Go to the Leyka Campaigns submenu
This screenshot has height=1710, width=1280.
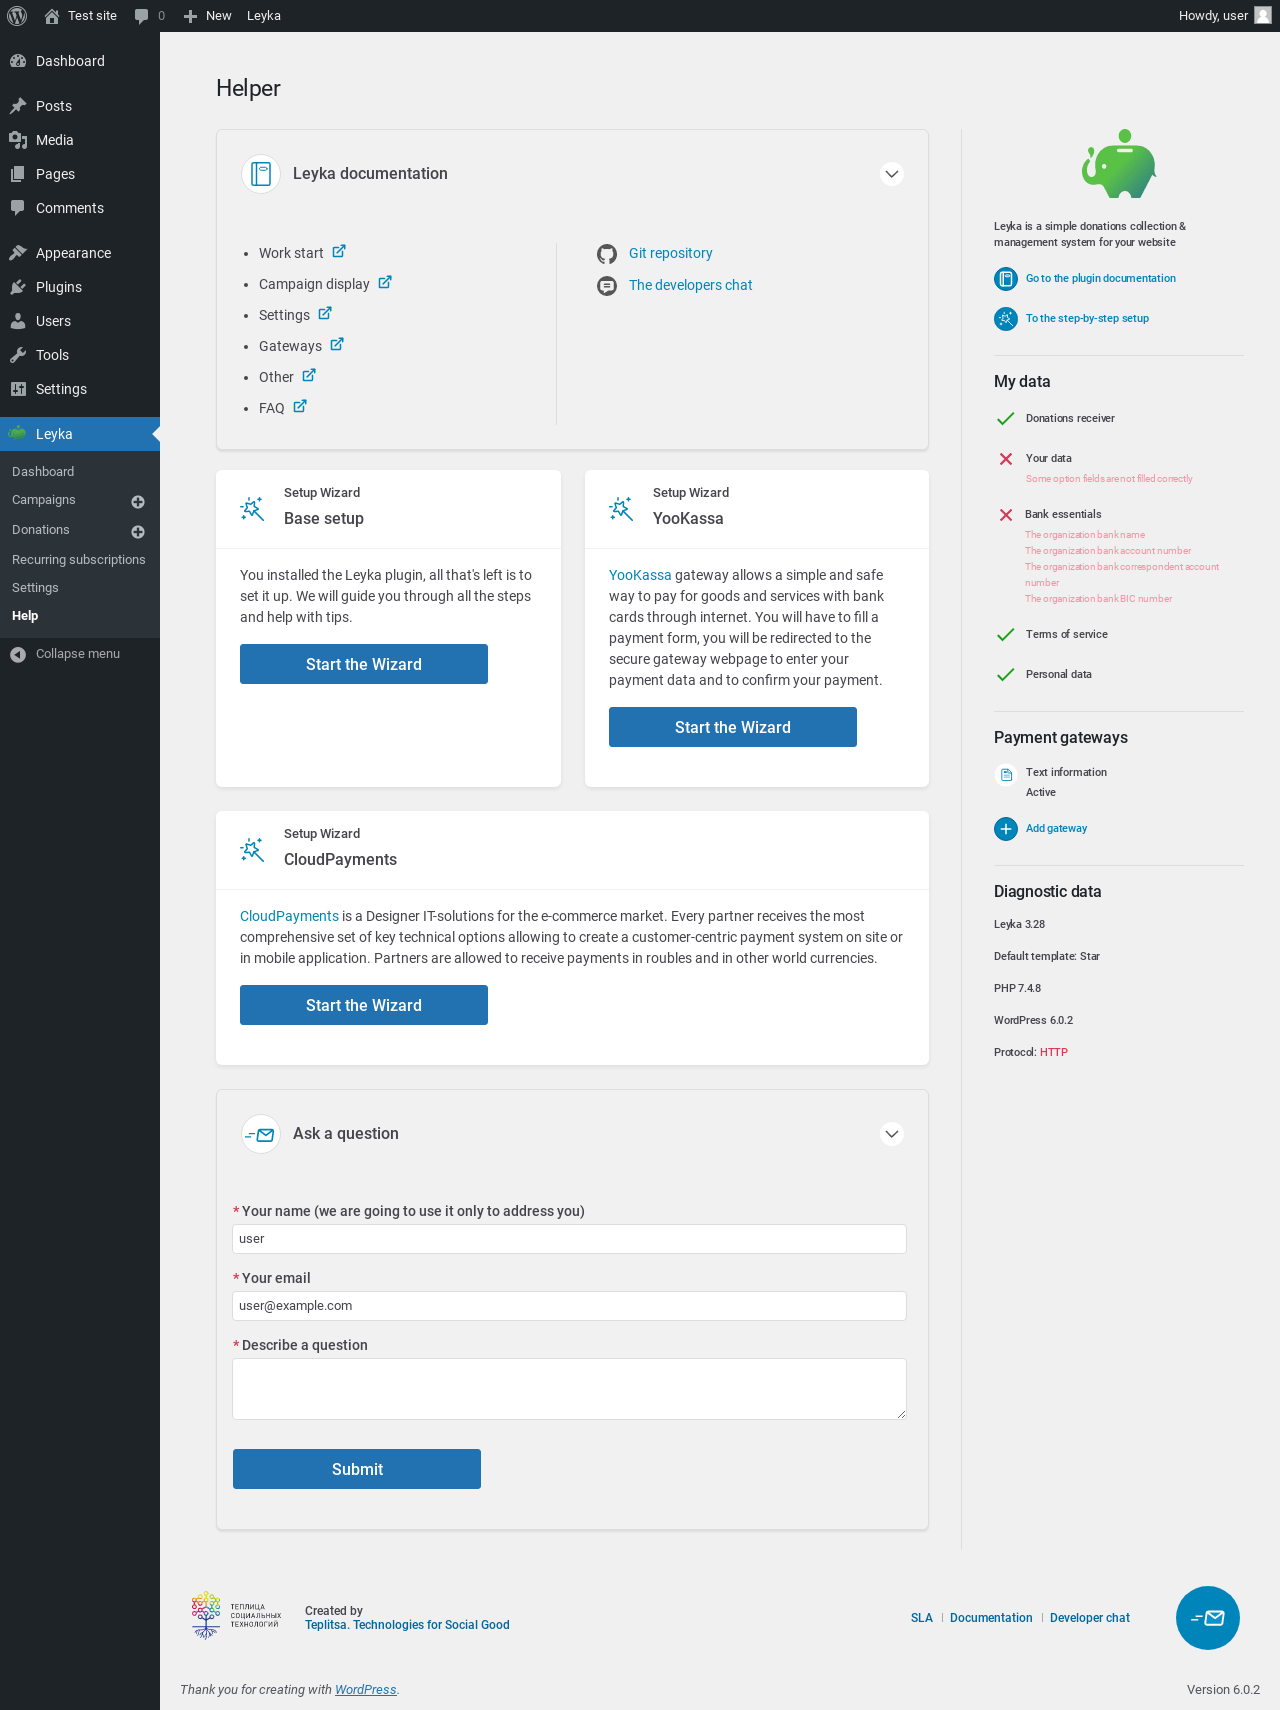(44, 500)
